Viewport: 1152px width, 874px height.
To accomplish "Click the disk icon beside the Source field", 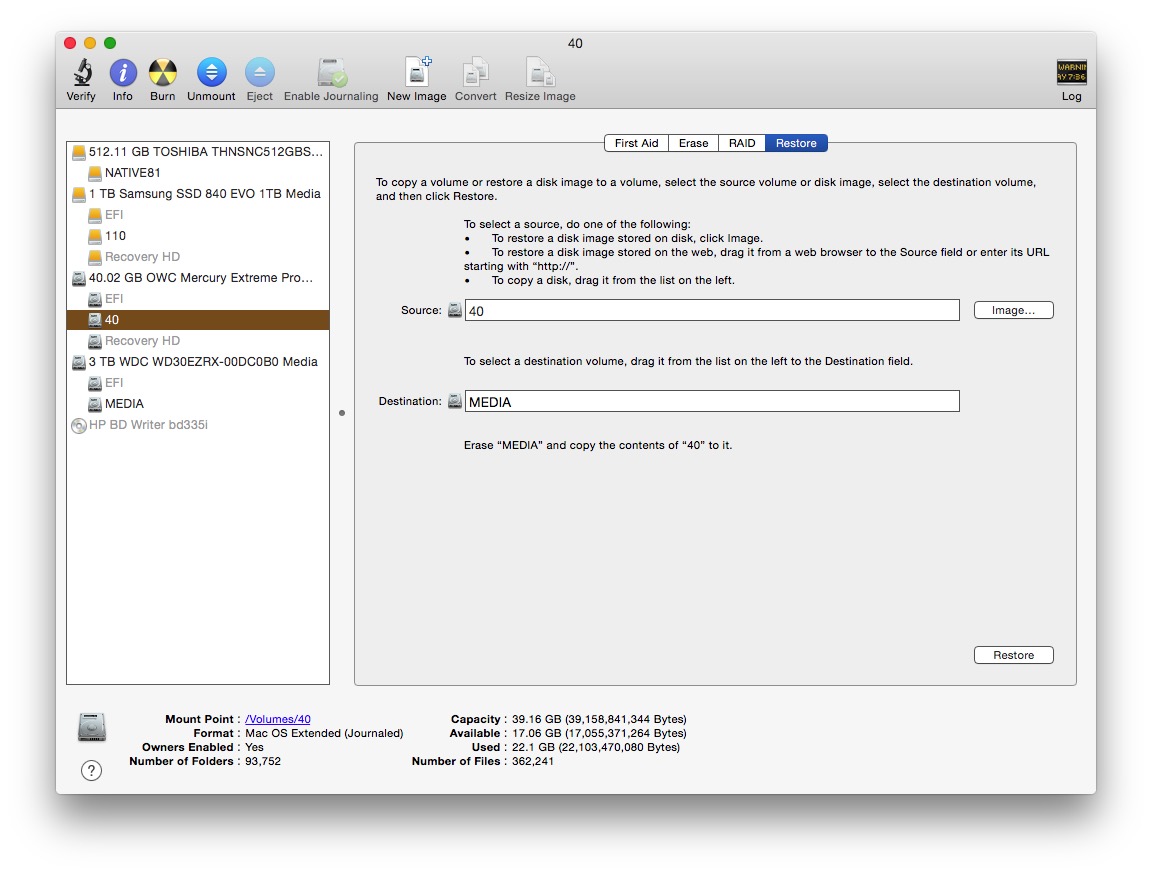I will (455, 310).
